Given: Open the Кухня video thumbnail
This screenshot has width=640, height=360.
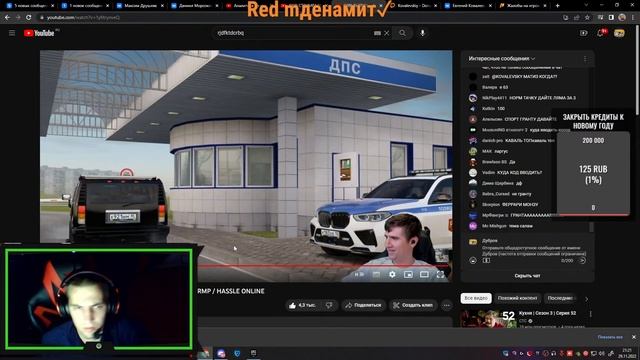Looking at the screenshot, I should point(488,318).
